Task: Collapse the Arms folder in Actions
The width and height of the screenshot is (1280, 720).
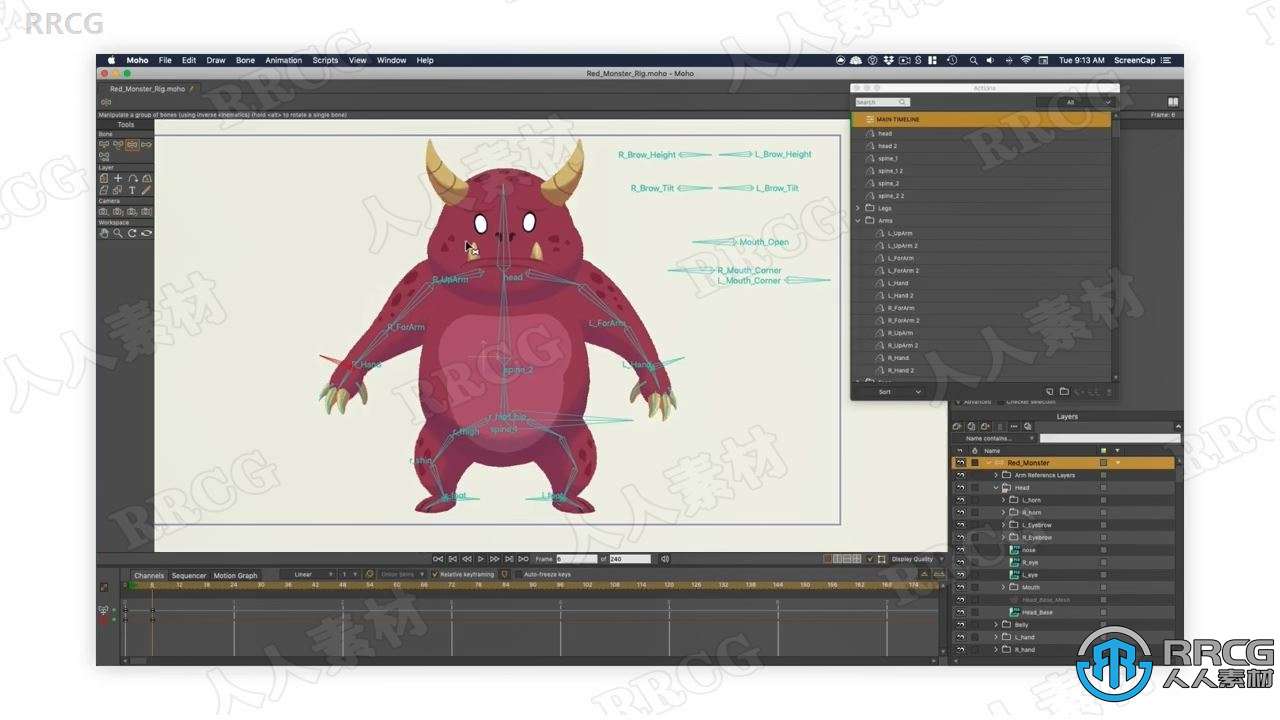Action: [858, 220]
